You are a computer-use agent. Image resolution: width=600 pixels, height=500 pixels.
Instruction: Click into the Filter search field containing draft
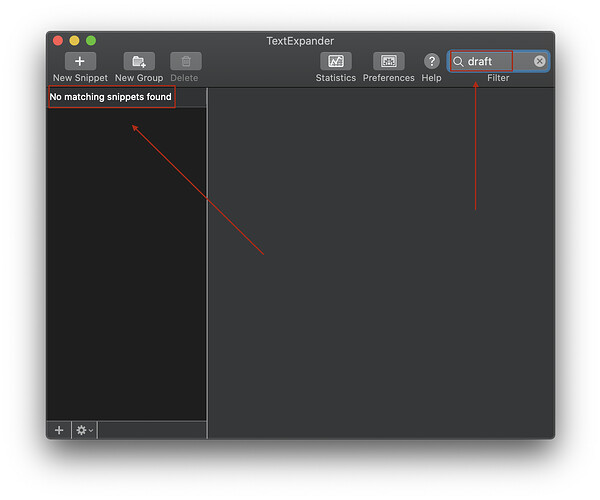(x=498, y=61)
